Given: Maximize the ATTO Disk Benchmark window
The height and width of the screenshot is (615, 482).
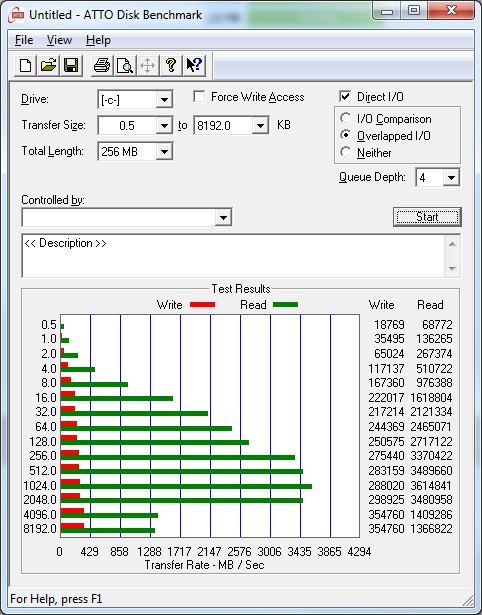Looking at the screenshot, I should (x=414, y=11).
